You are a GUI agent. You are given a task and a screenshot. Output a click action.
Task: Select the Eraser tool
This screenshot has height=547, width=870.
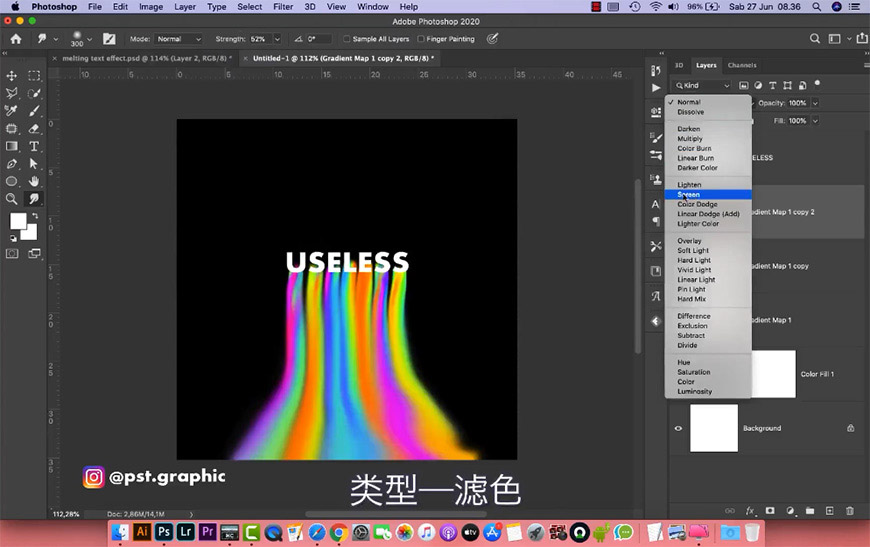(34, 129)
